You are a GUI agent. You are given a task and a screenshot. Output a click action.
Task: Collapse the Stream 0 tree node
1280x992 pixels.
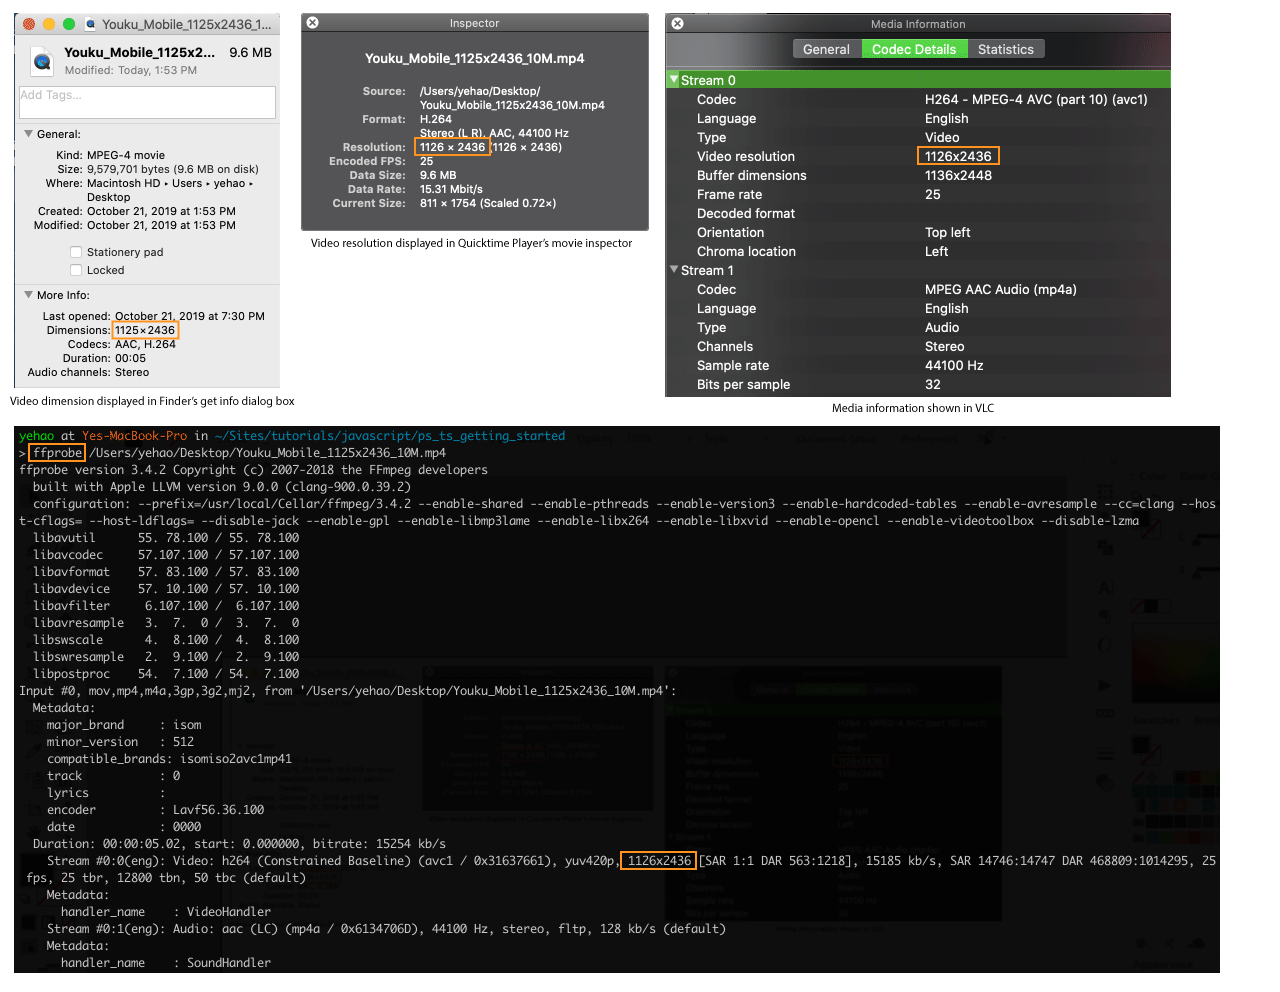[674, 80]
